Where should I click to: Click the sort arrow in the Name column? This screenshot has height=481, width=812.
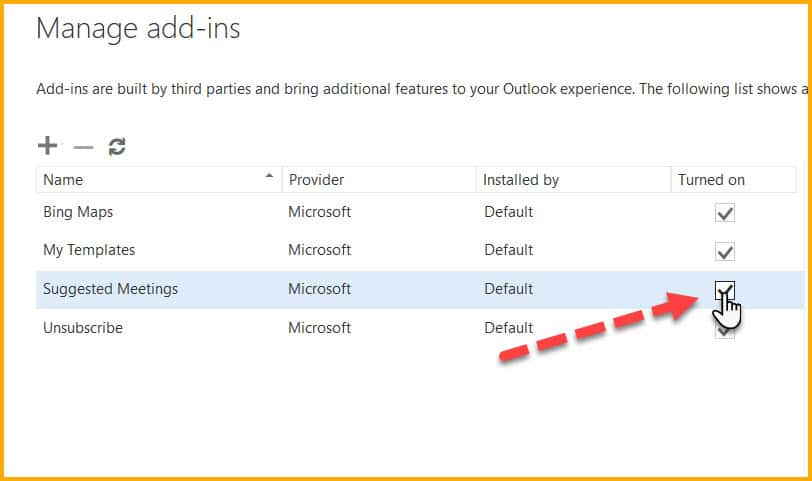coord(268,177)
